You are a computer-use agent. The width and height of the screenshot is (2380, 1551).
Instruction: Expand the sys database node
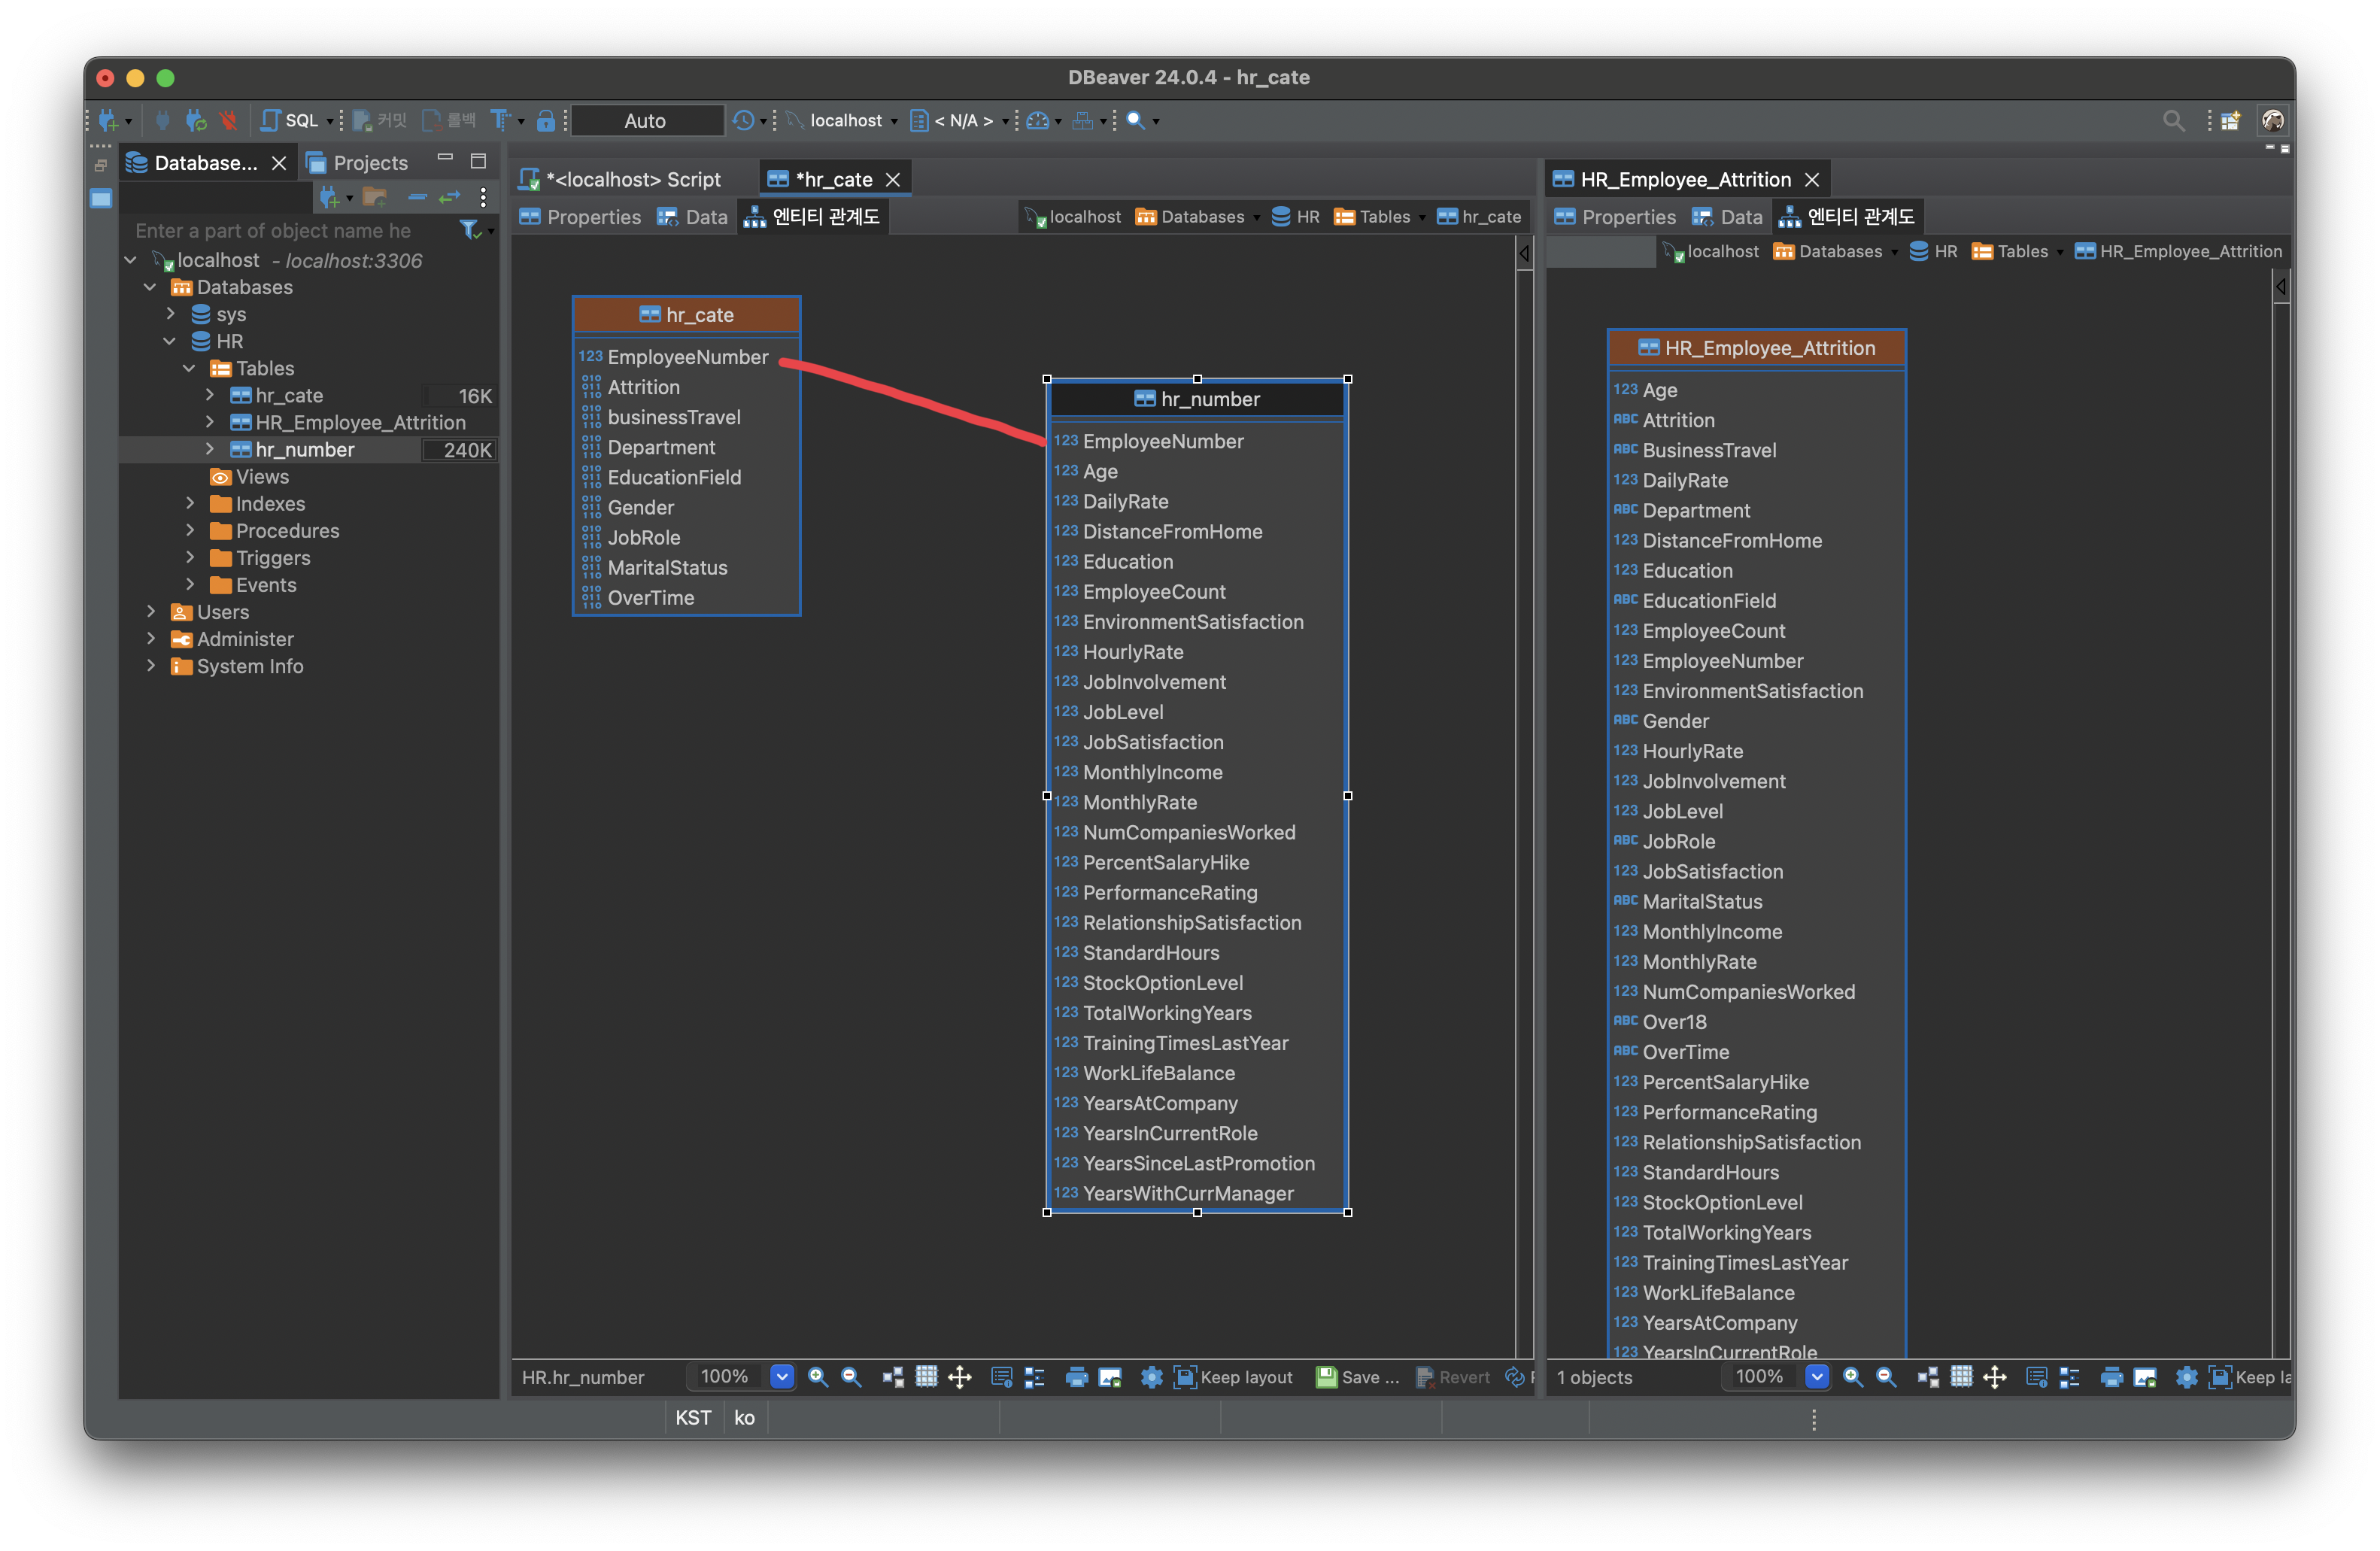[x=171, y=314]
